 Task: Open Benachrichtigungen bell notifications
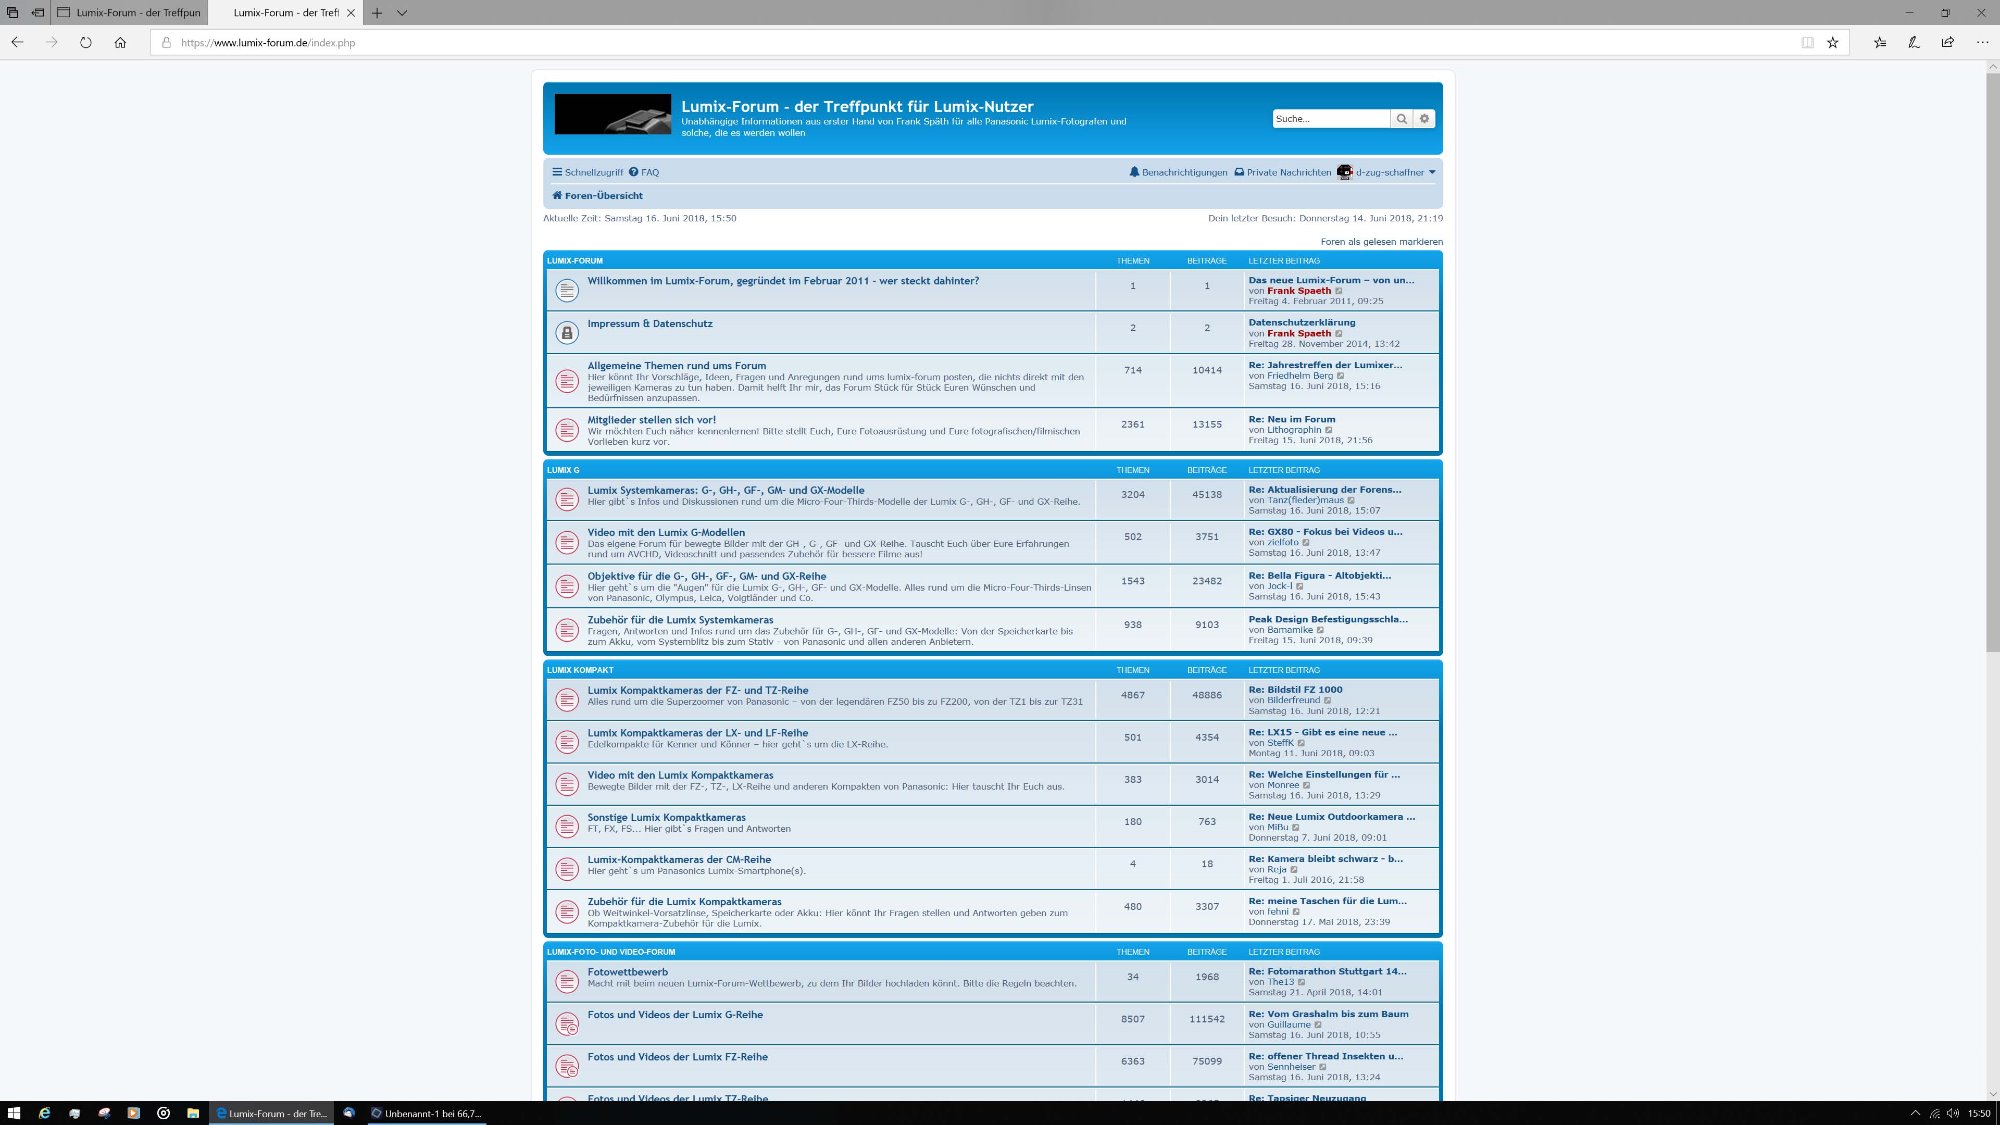[1178, 172]
